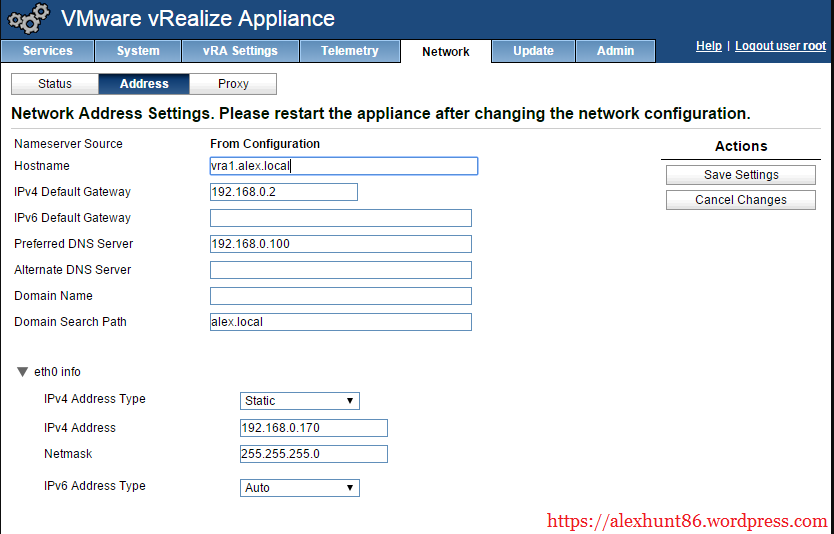Switch to the Services tab

47,51
